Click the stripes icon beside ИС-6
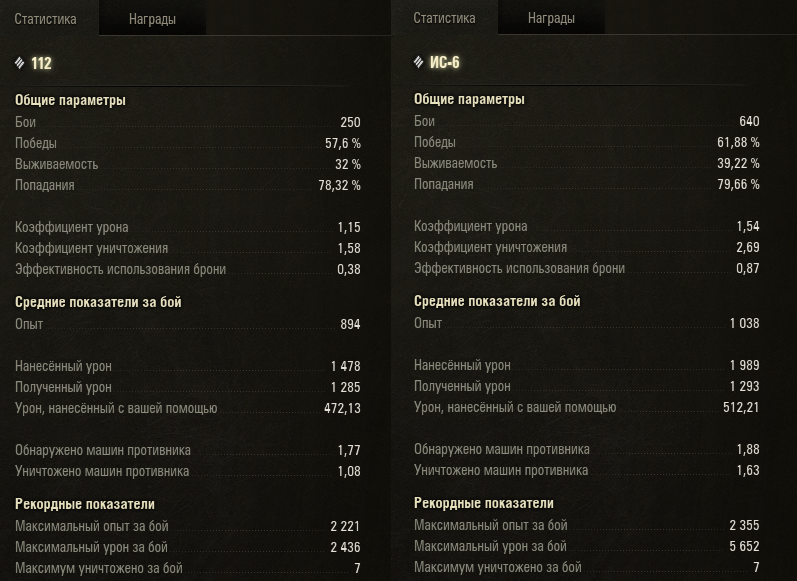 (418, 62)
